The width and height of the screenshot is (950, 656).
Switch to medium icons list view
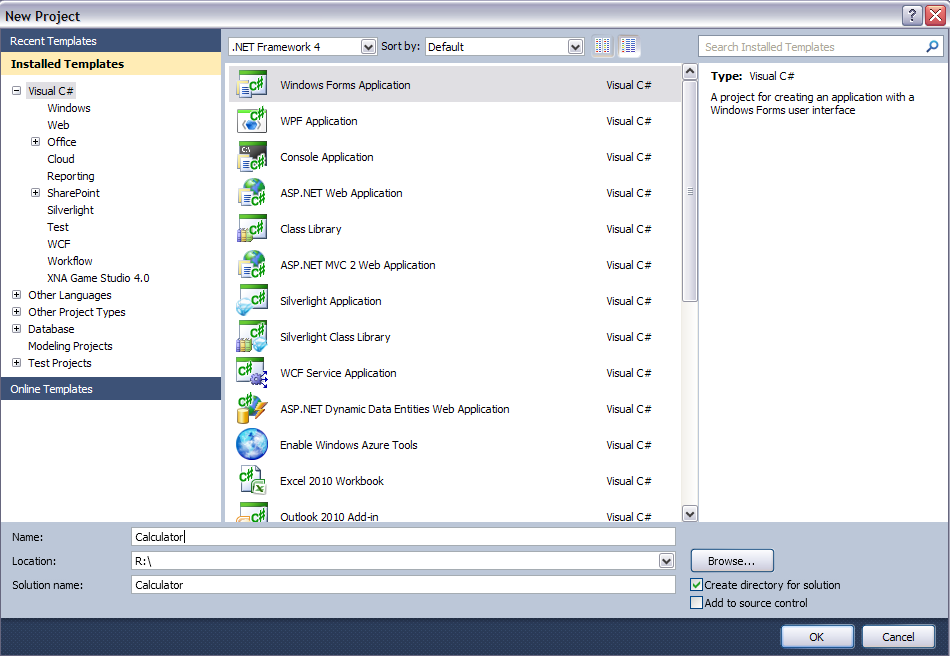coord(628,46)
